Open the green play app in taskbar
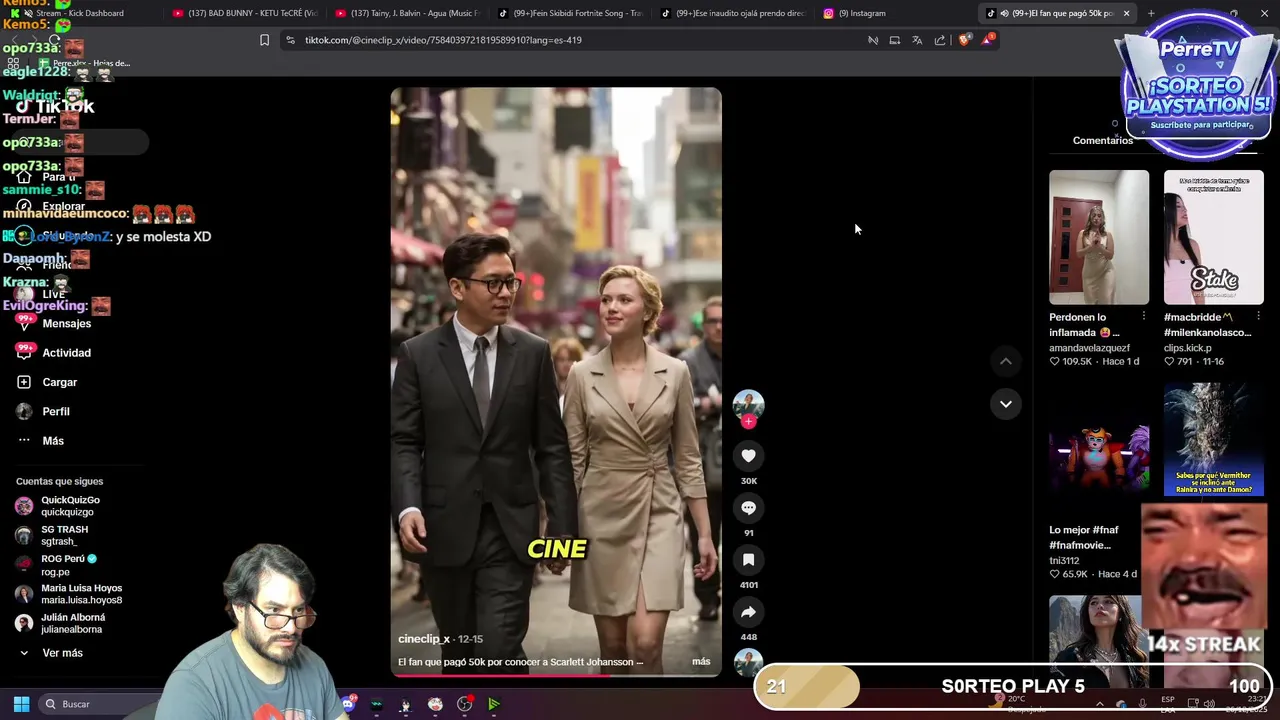 (494, 704)
